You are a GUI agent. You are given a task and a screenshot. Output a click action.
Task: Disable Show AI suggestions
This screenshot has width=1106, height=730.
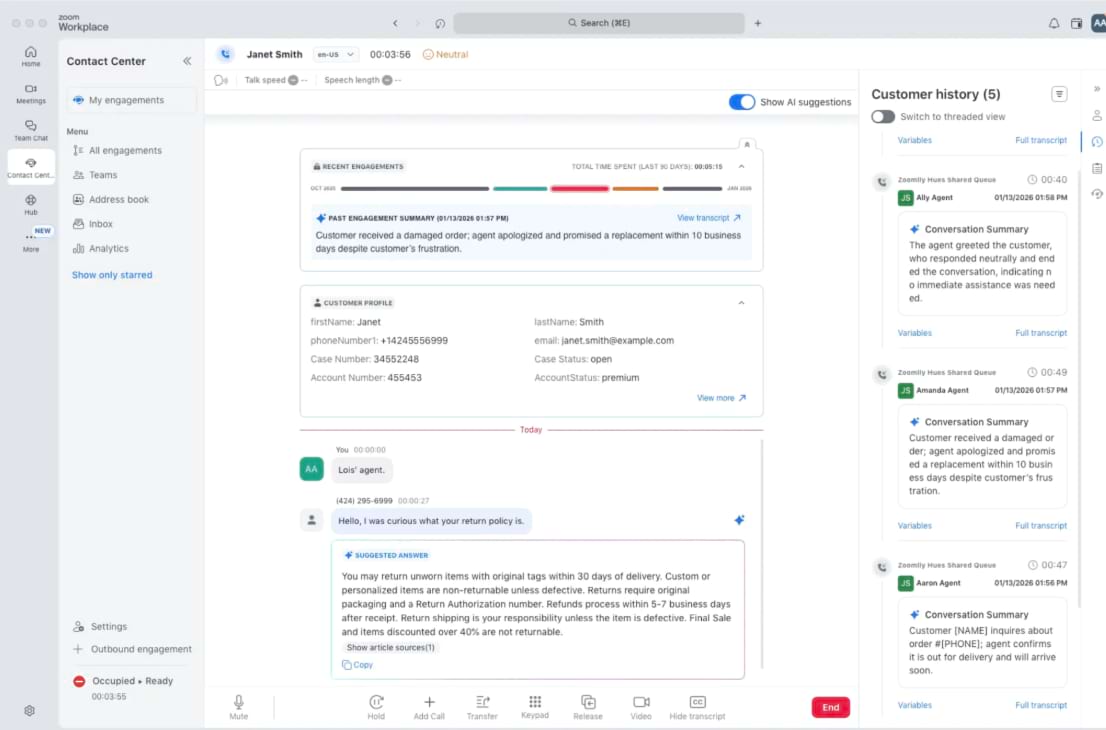(741, 101)
